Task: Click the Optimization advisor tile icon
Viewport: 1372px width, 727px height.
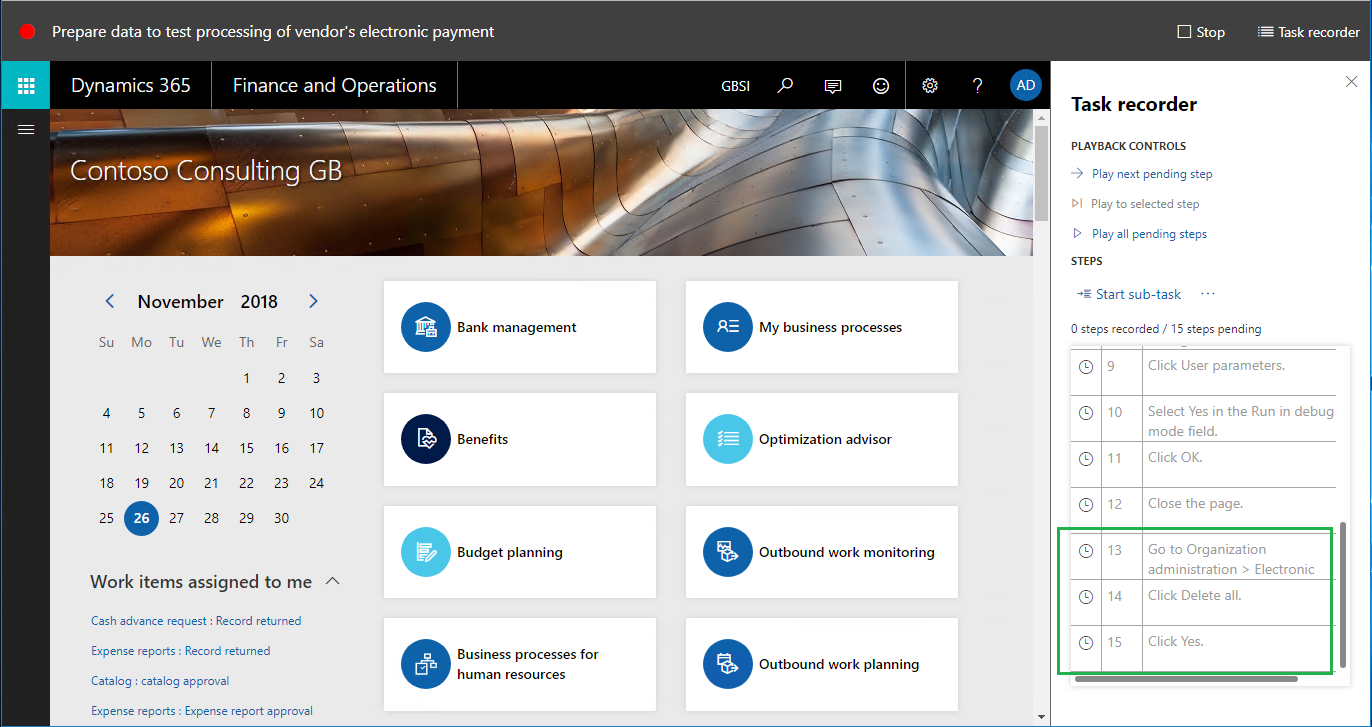Action: [x=728, y=439]
